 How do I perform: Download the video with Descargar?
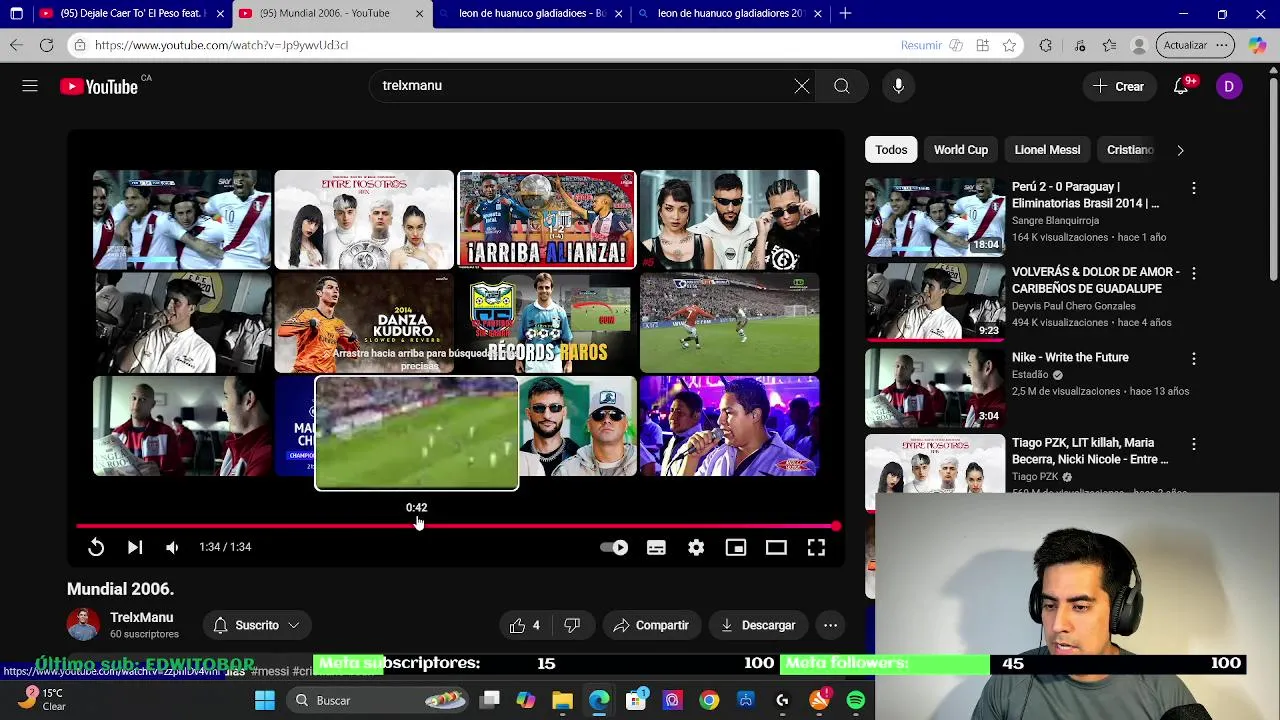pyautogui.click(x=758, y=625)
